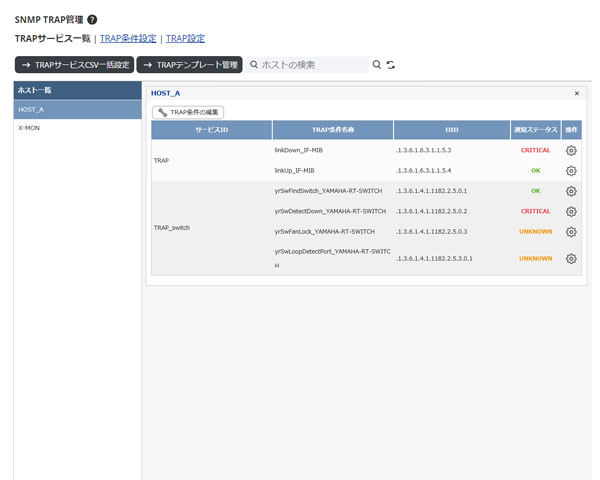Click yrSwFanLock_YAMAHA-RT-SWITCH condition name
The image size is (600, 480).
(x=324, y=231)
